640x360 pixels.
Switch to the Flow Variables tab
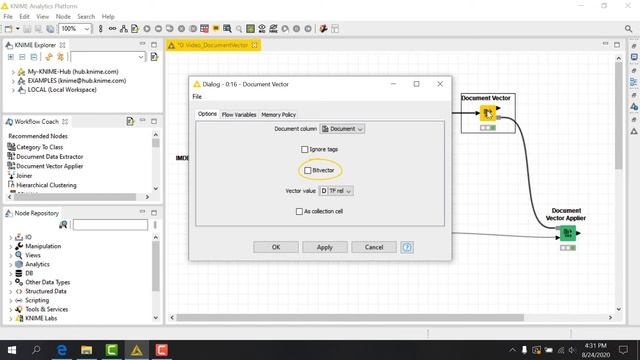(239, 115)
